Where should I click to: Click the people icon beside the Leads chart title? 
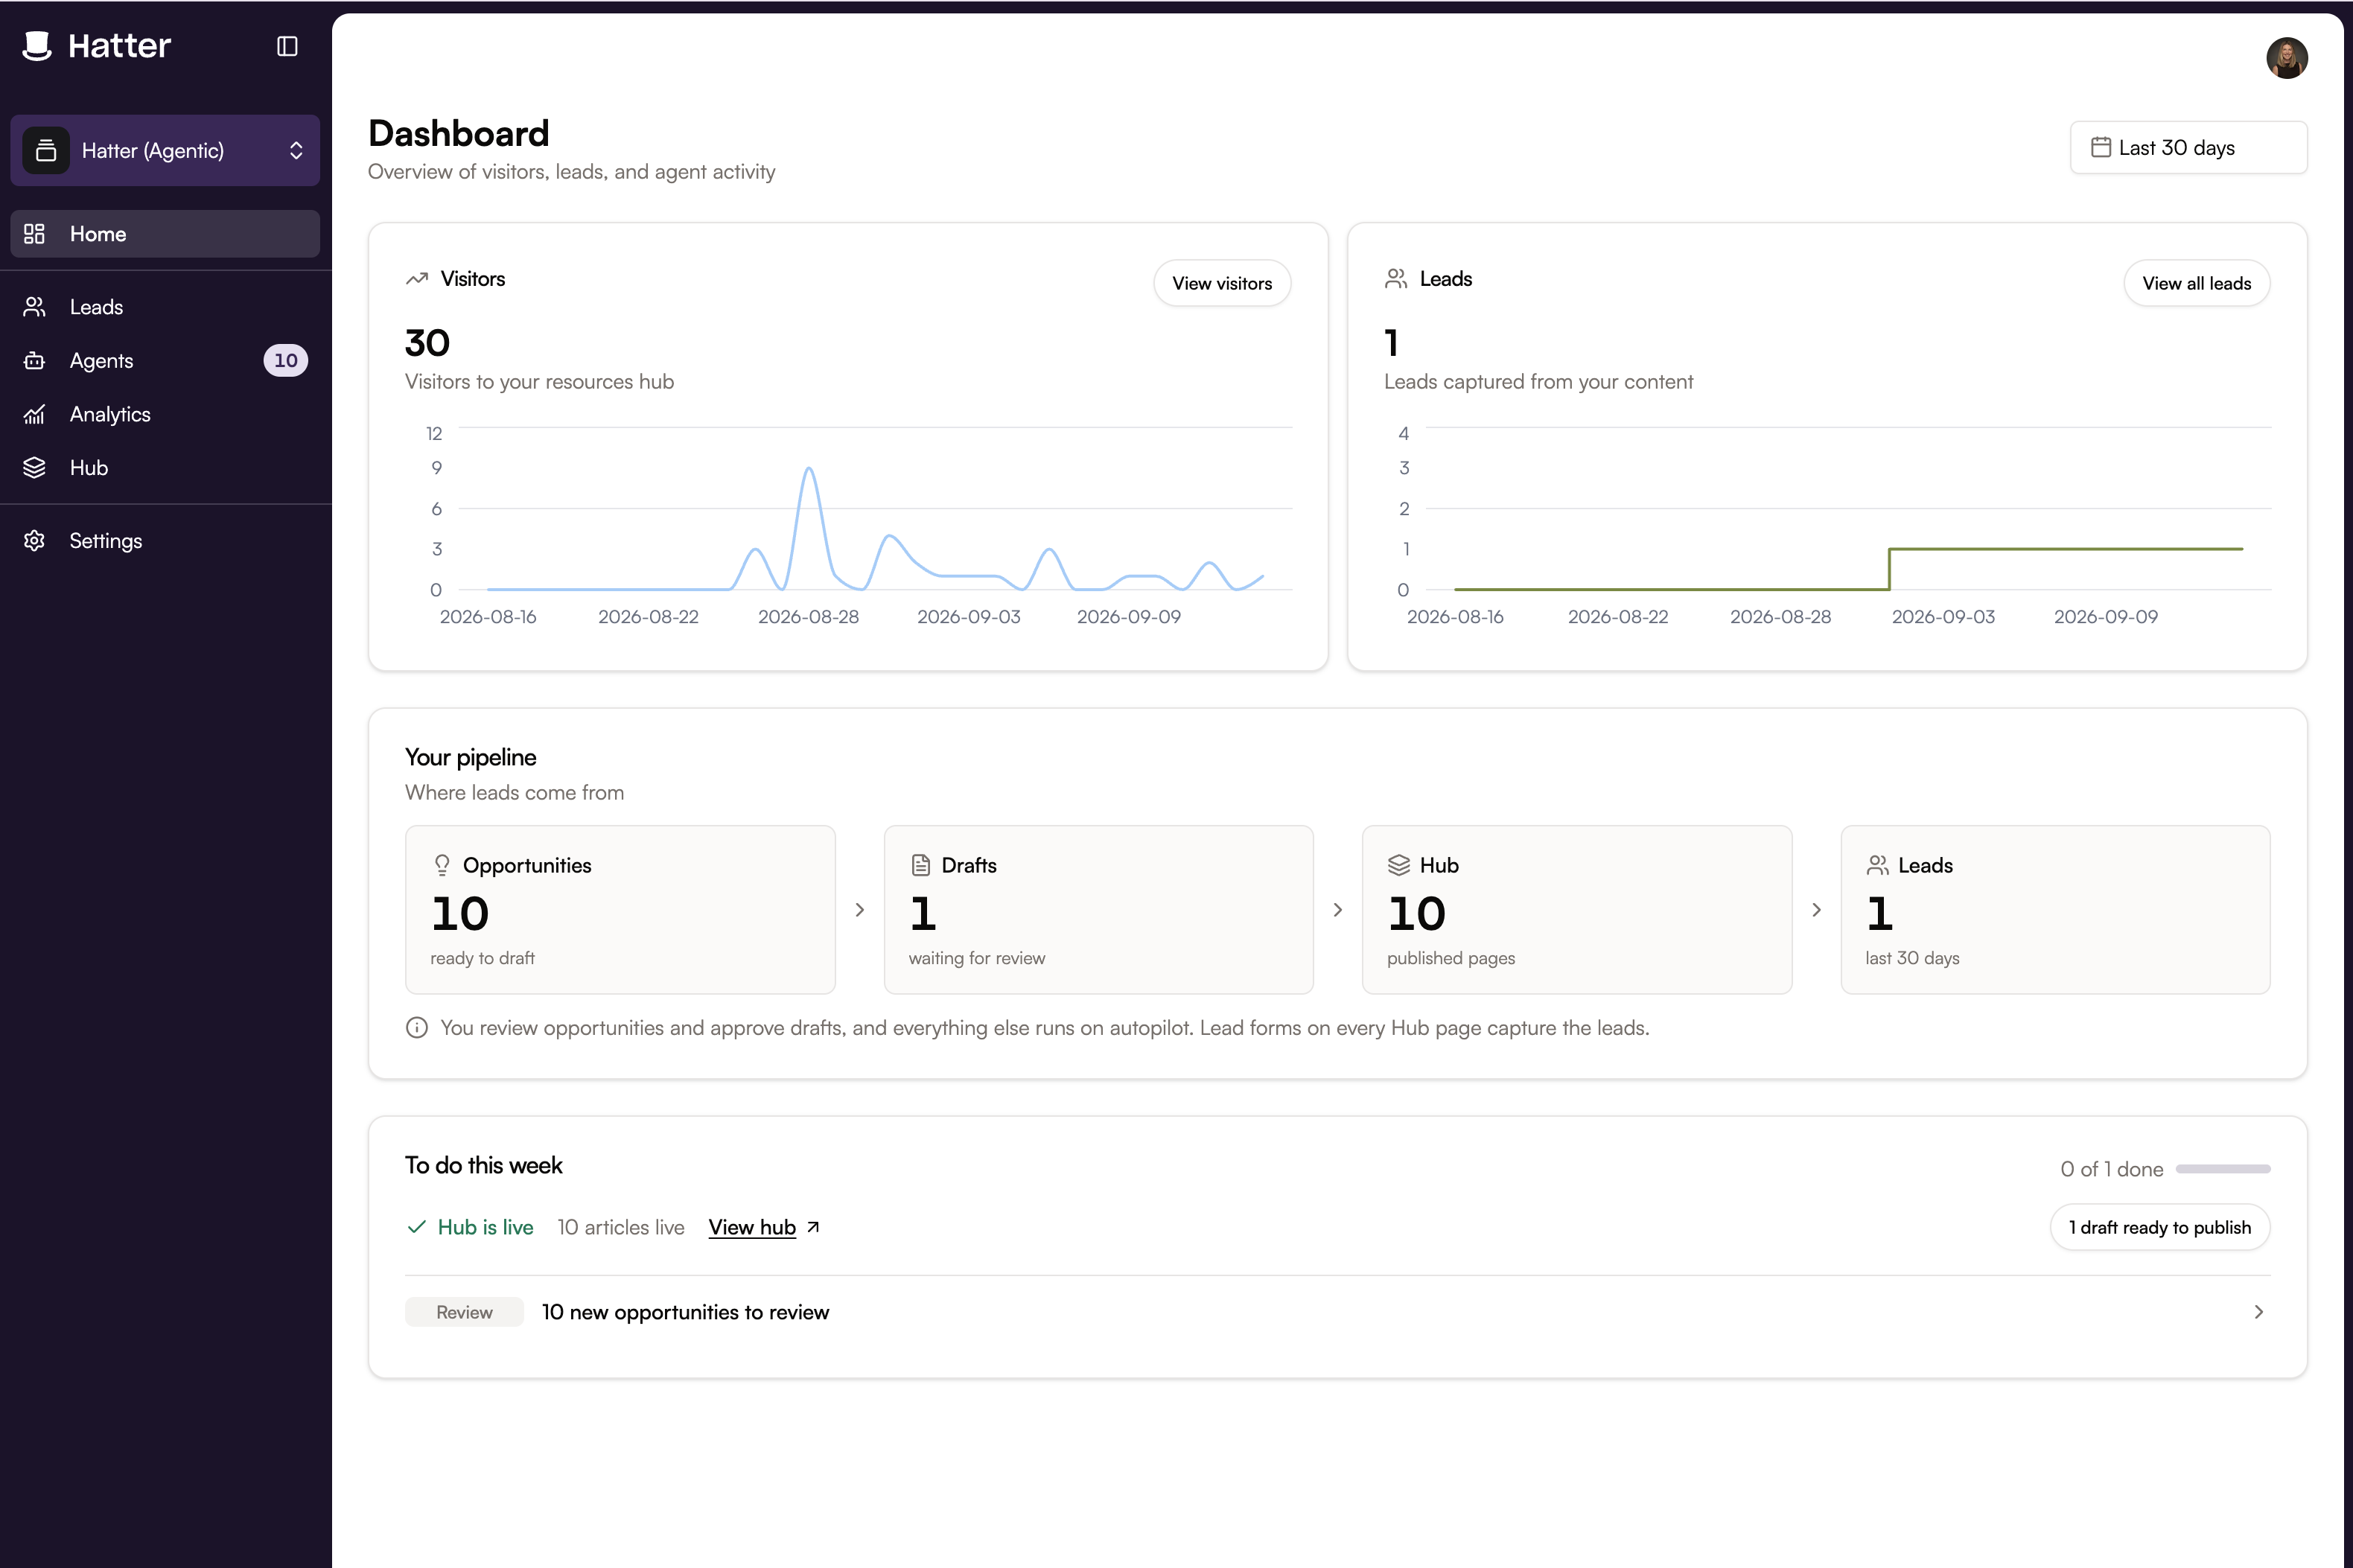click(1396, 279)
